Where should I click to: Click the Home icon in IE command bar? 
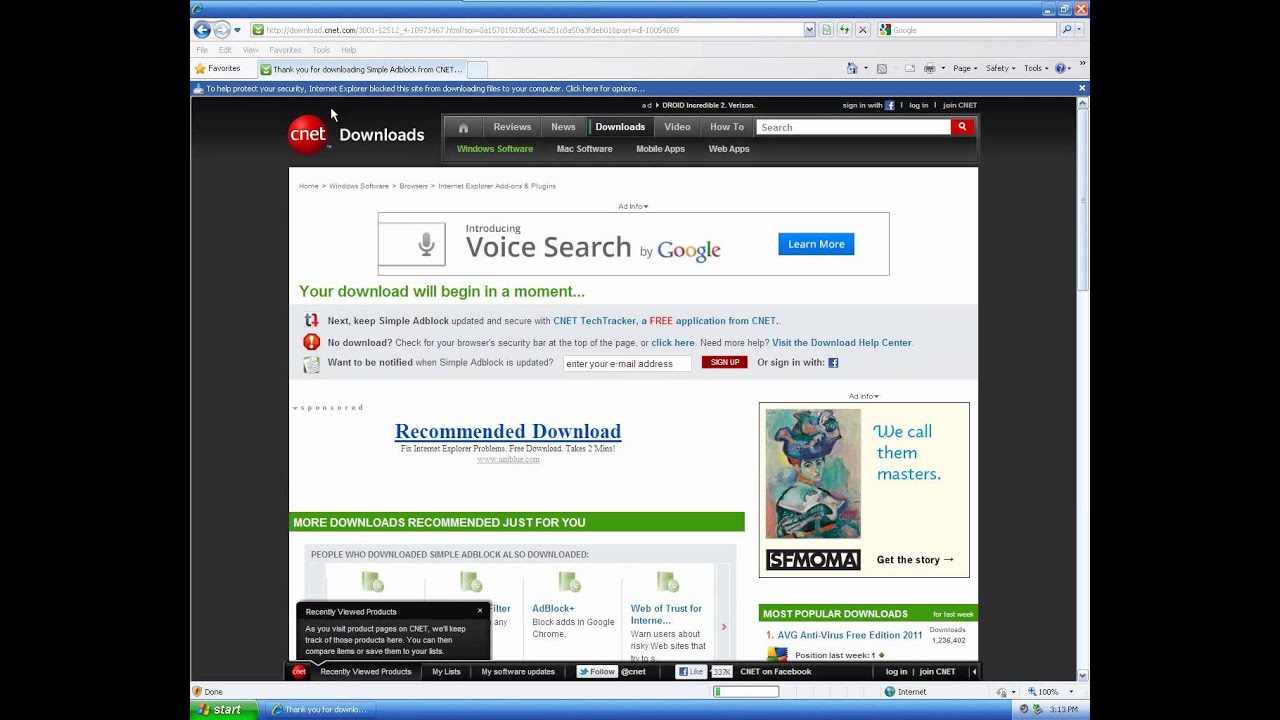coord(852,68)
